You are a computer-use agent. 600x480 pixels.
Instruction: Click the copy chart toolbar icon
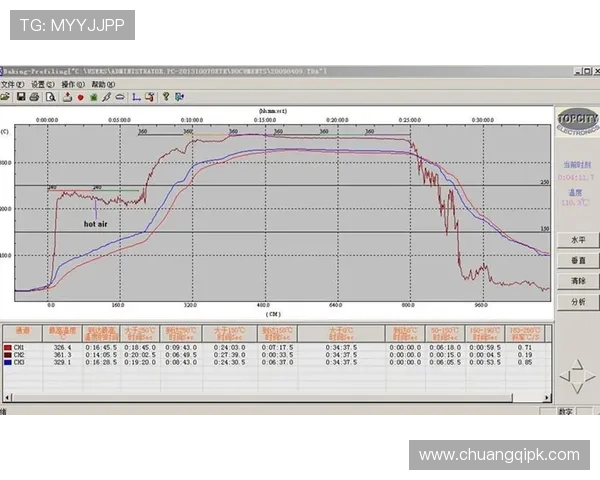pos(150,97)
